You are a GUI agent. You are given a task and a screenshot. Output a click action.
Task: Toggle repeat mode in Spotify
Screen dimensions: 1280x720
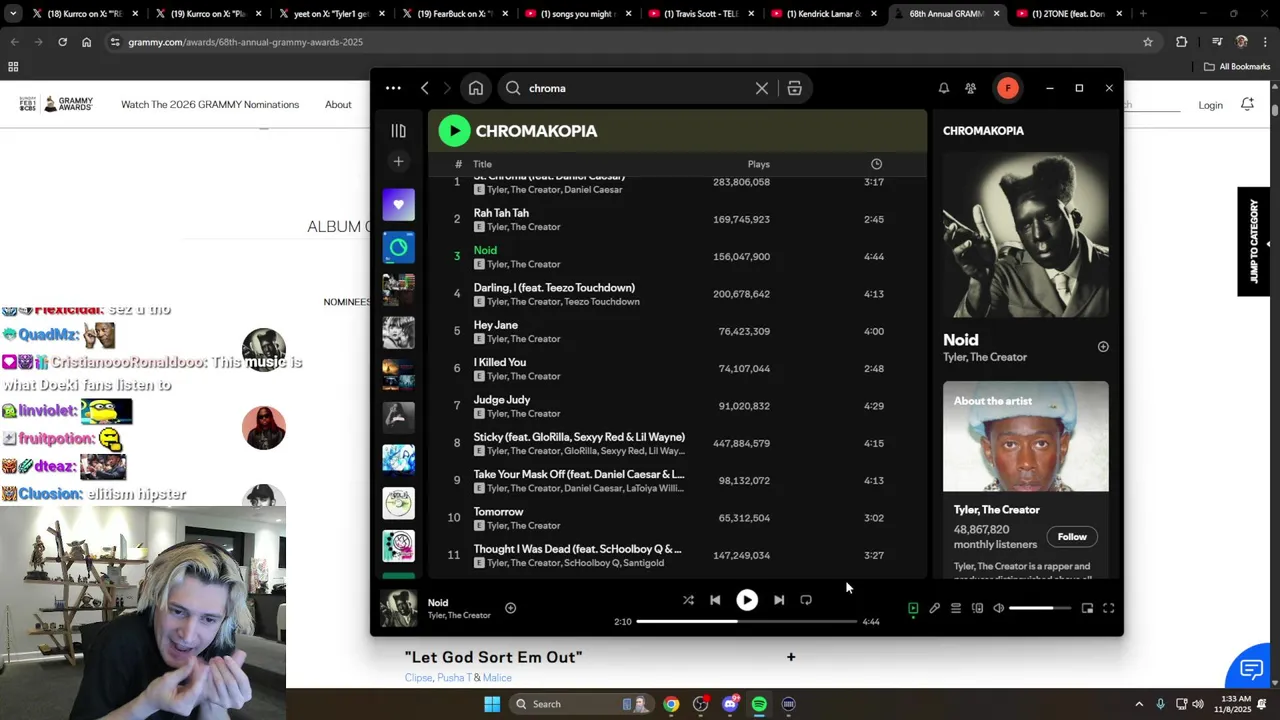pyautogui.click(x=806, y=600)
